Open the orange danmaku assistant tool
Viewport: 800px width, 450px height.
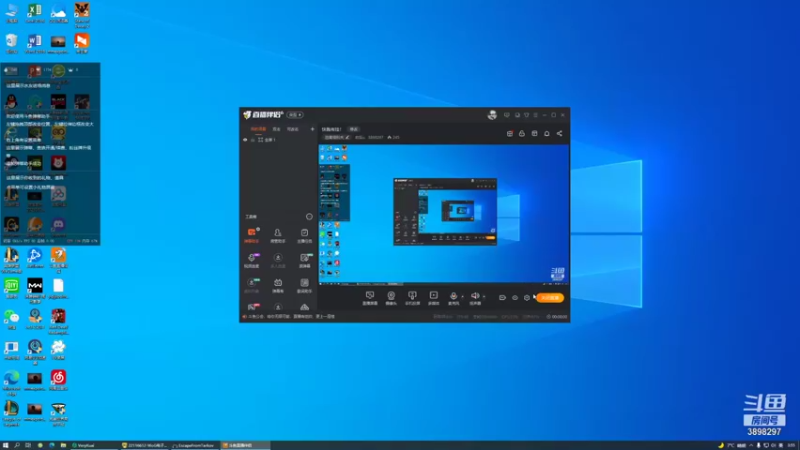252,235
